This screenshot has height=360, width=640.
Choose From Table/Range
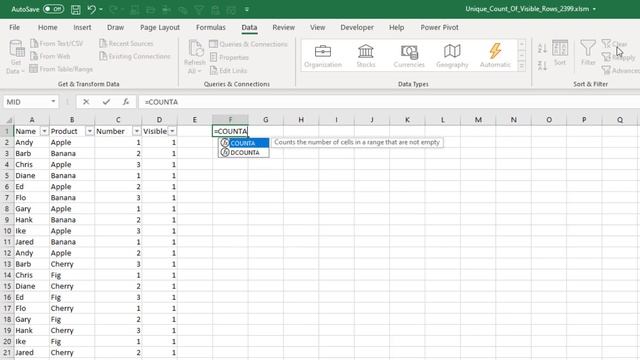point(61,69)
